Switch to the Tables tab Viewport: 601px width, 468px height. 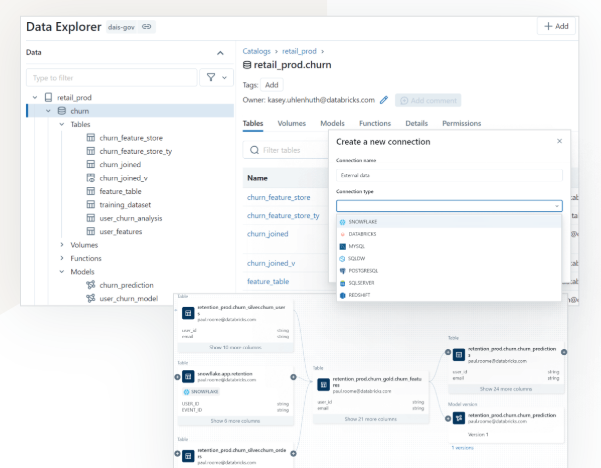(x=253, y=123)
